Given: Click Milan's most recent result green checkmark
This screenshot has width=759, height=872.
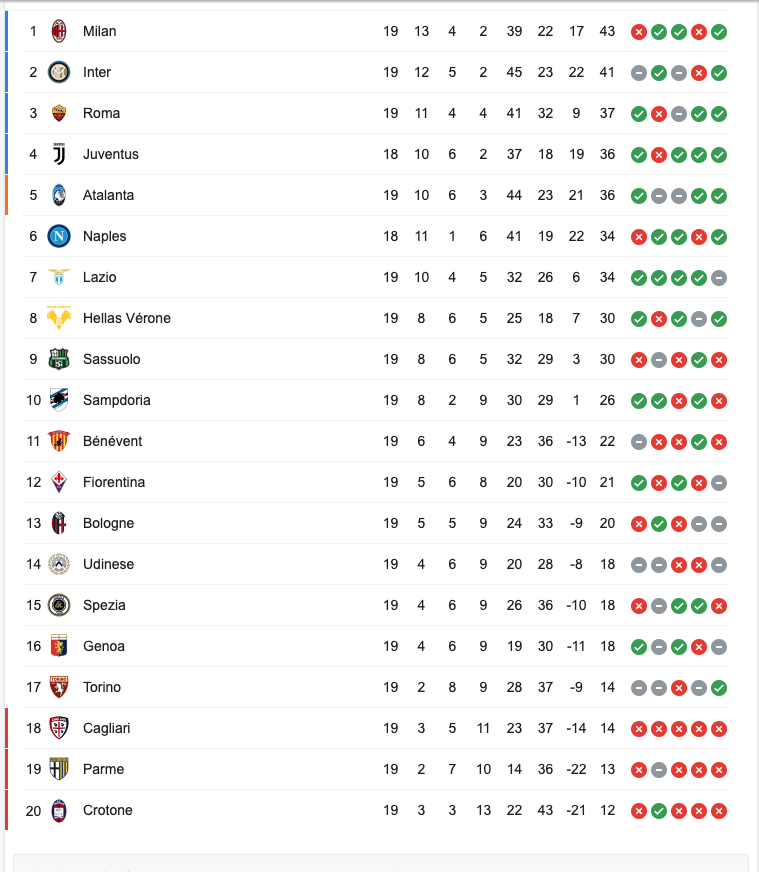Looking at the screenshot, I should pyautogui.click(x=719, y=32).
